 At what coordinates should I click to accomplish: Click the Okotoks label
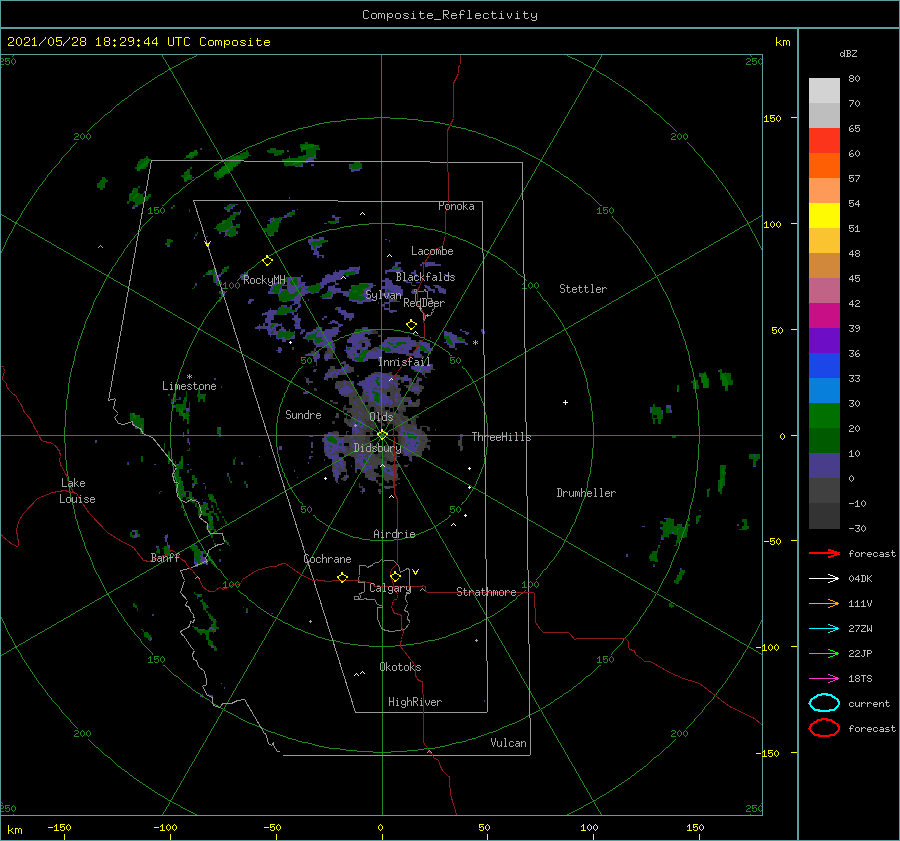[400, 667]
